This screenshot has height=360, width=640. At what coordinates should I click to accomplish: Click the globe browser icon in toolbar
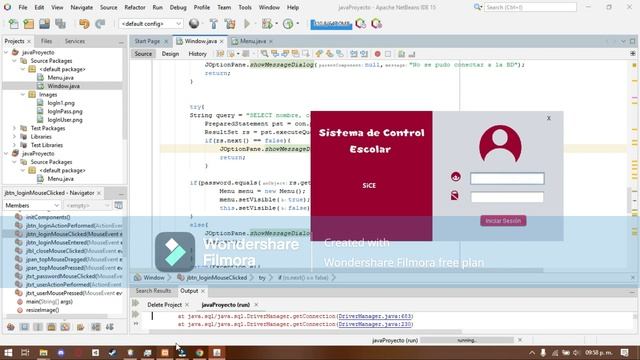tap(194, 24)
